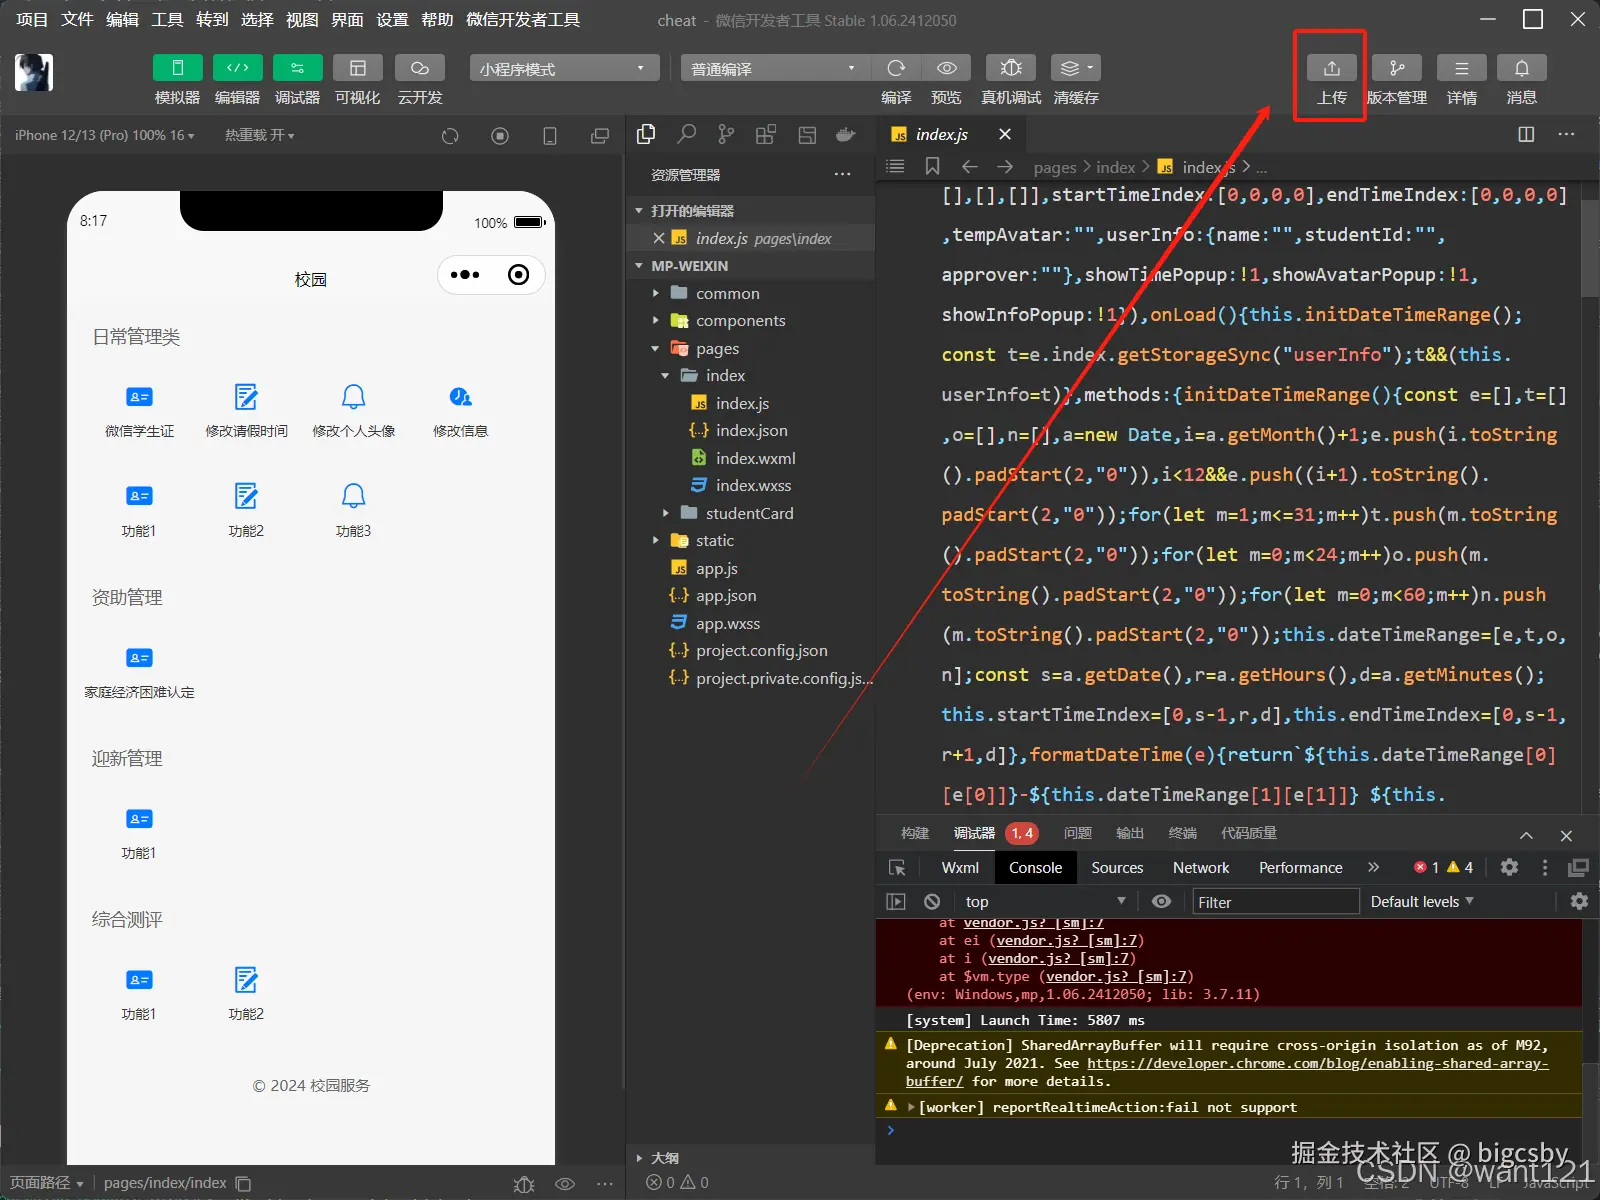
Task: Open the details panel icon
Action: coord(1462,68)
